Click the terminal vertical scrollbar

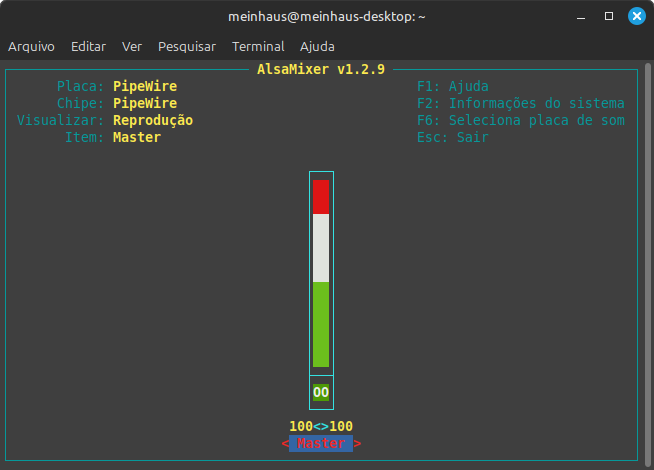click(x=648, y=265)
